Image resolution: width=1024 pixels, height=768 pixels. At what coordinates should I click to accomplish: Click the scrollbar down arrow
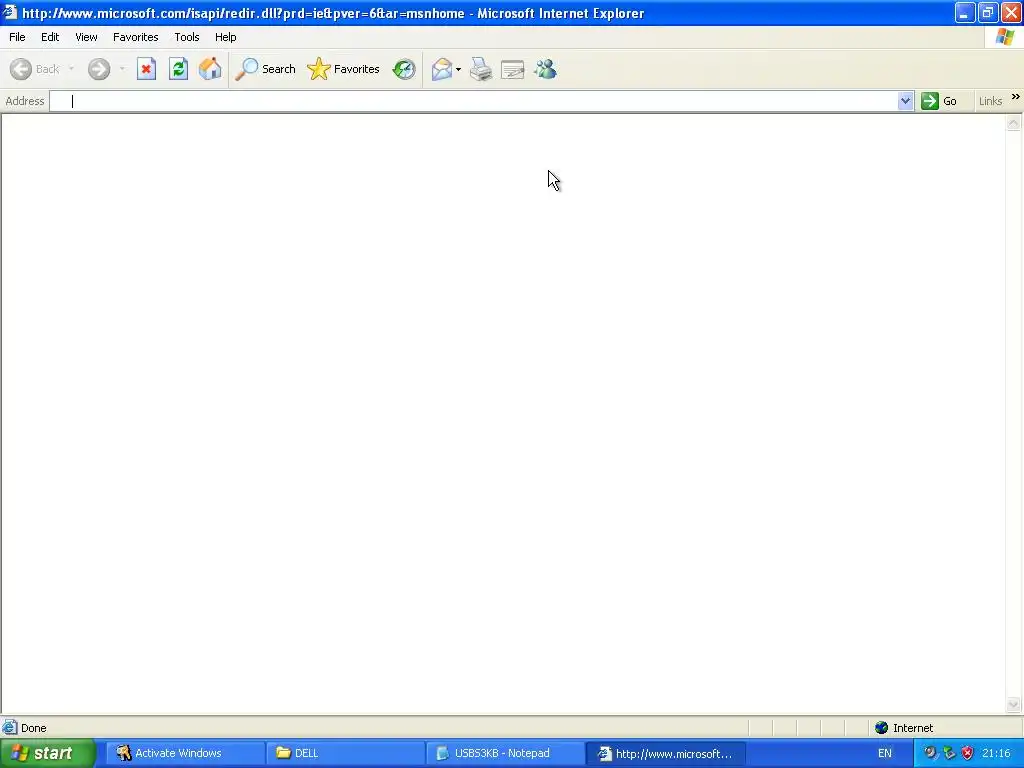(x=1014, y=704)
